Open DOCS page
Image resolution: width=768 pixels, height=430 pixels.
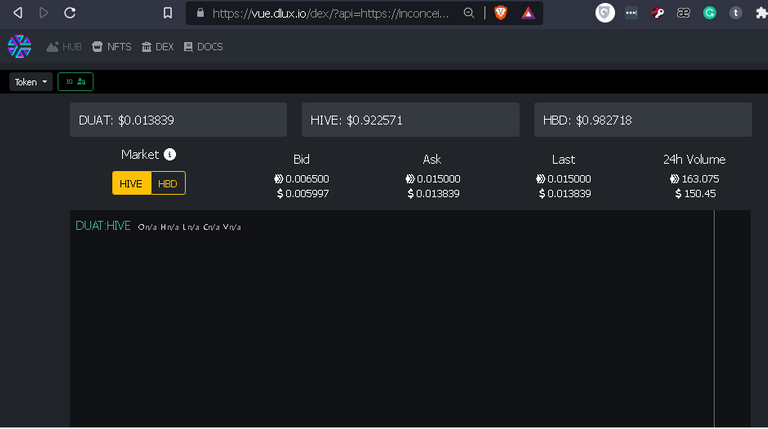pos(203,47)
